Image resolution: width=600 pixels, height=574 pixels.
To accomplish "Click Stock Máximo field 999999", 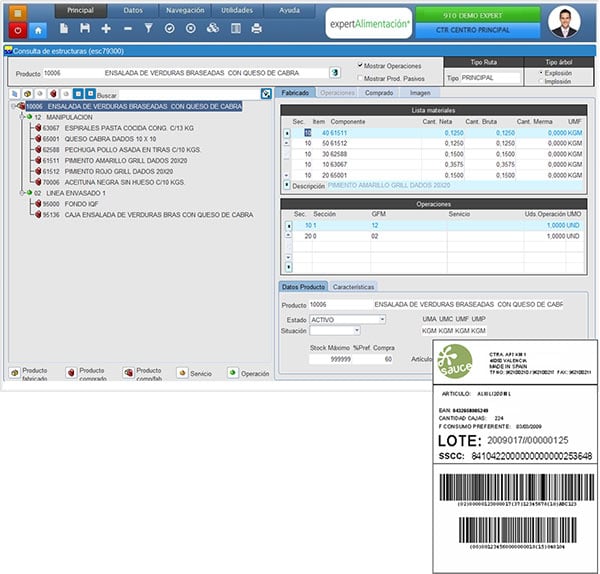I will point(330,359).
